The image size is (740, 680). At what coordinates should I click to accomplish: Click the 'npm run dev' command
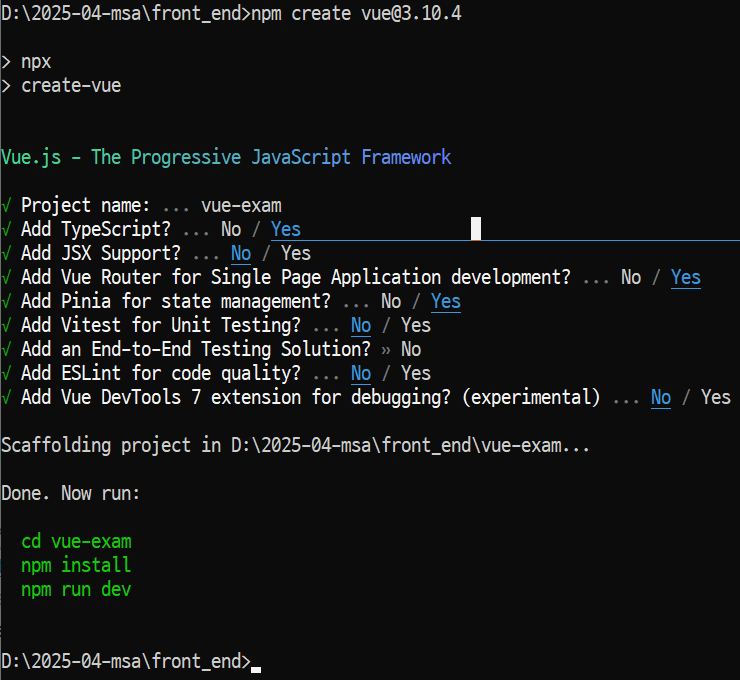point(76,590)
